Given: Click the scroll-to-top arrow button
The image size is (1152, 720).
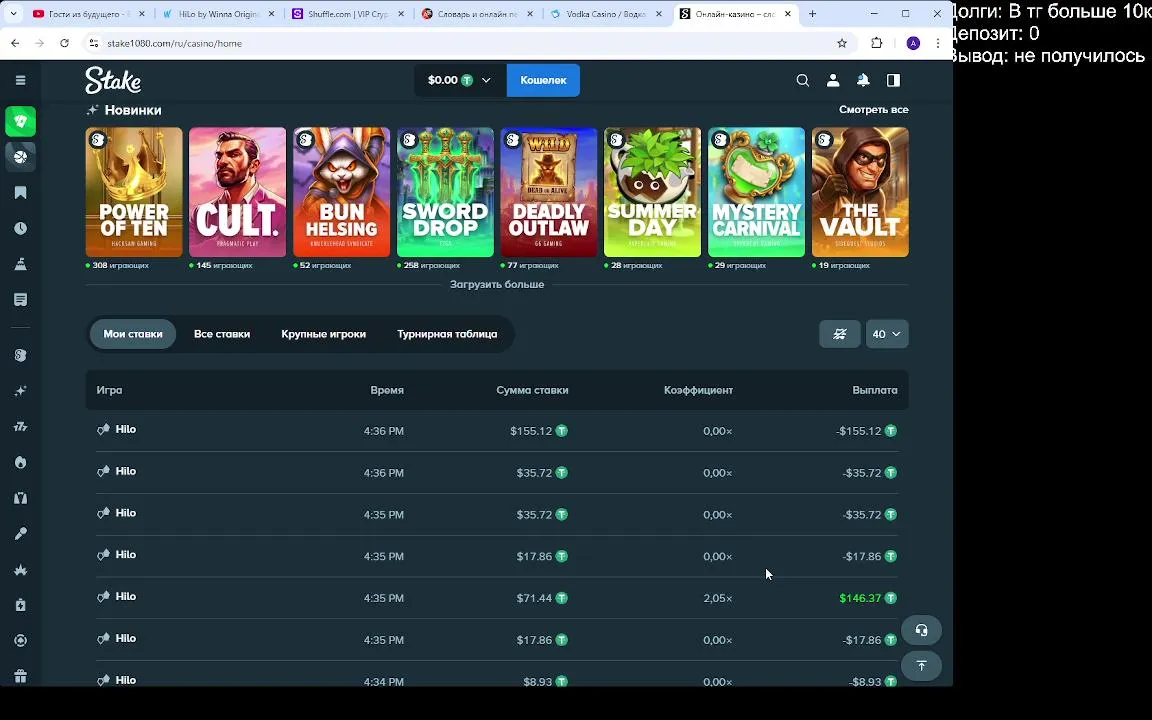Looking at the screenshot, I should pos(921,666).
